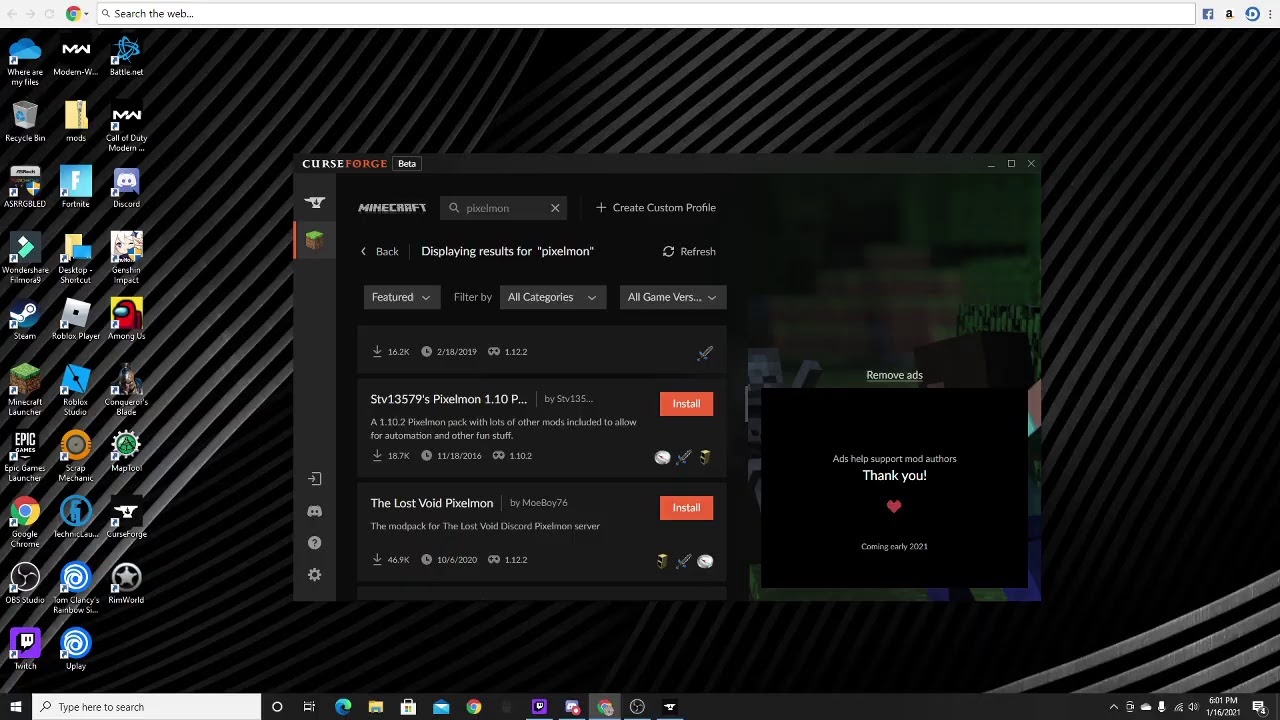This screenshot has height=720, width=1280.
Task: Show hidden system tray icons chevron
Action: coord(1114,707)
